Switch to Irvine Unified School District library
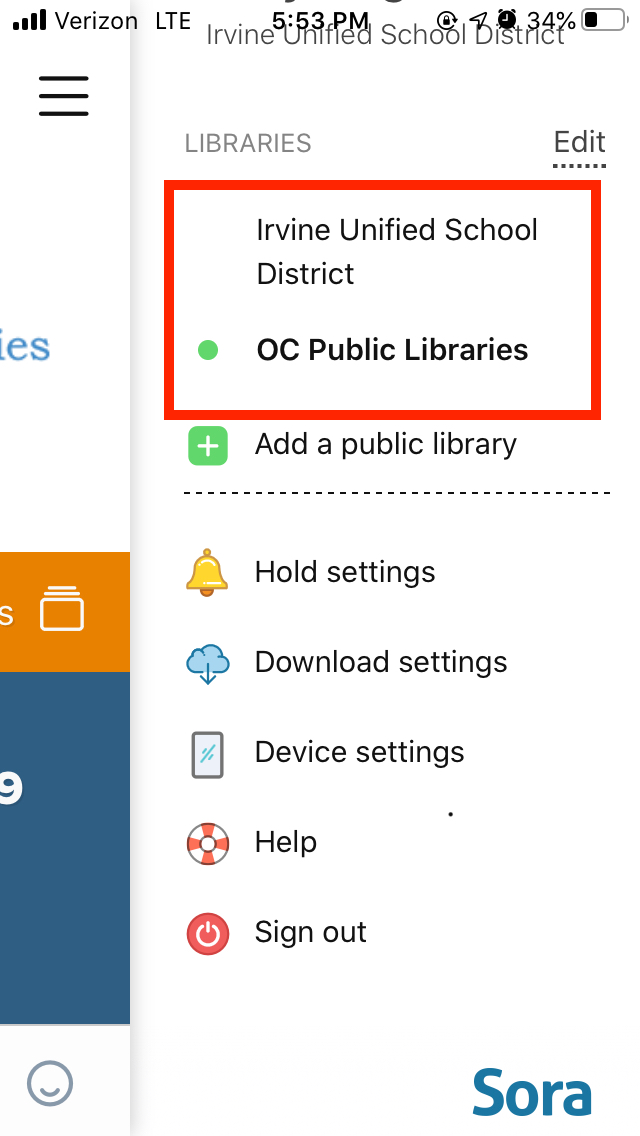The image size is (640, 1136). click(x=397, y=251)
